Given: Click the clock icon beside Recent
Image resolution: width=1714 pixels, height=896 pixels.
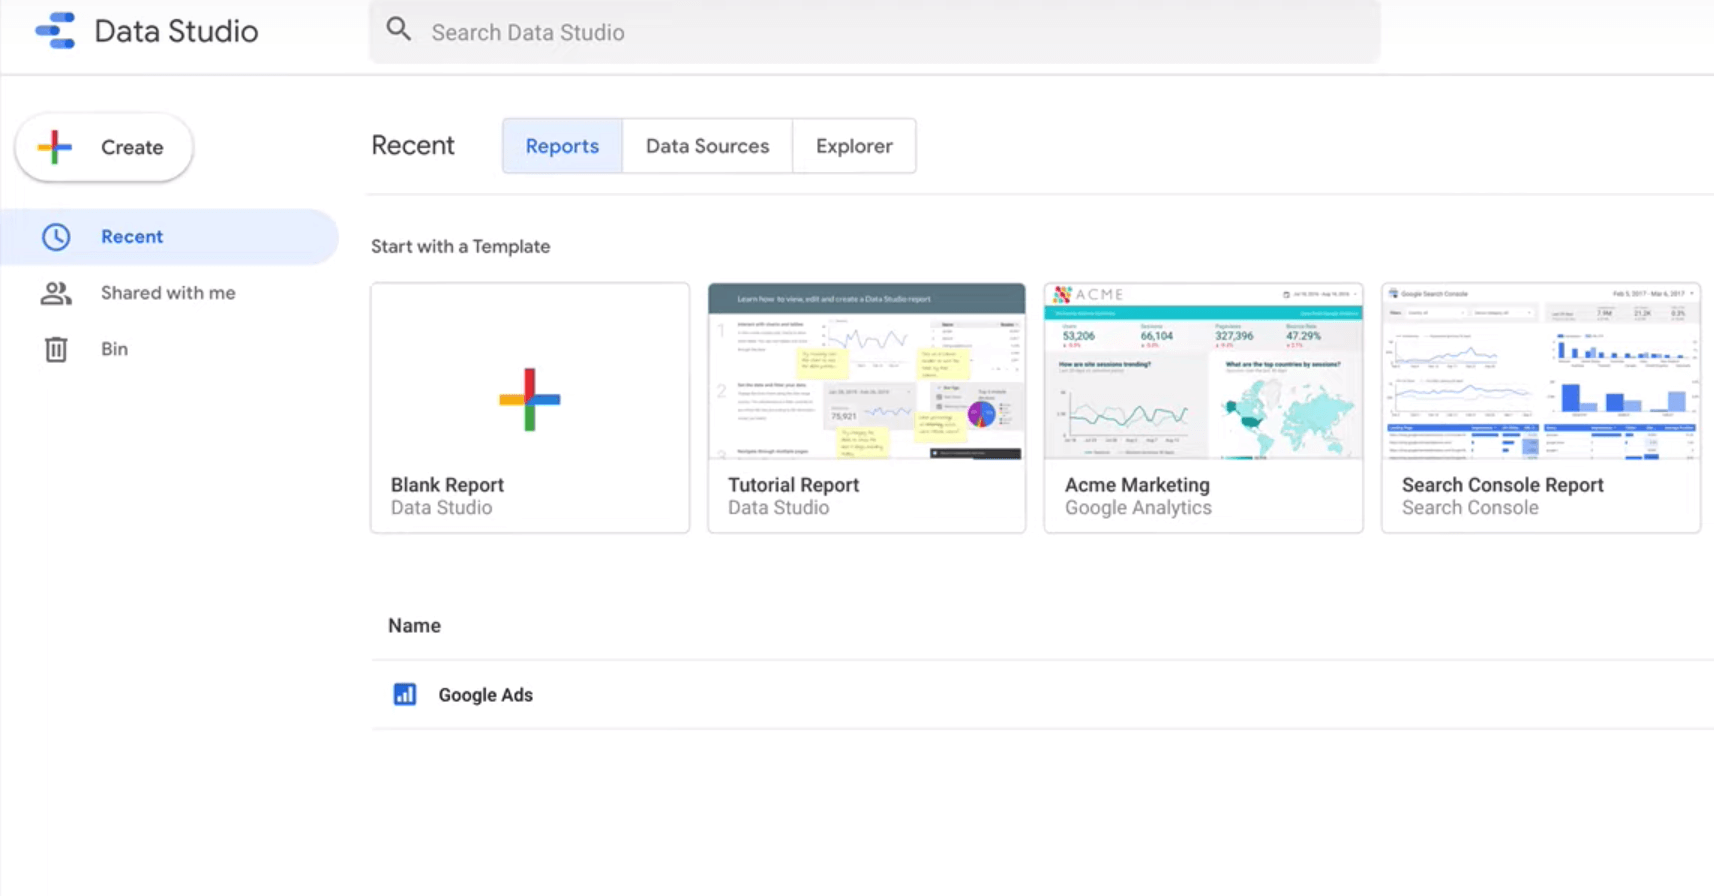Looking at the screenshot, I should (56, 237).
